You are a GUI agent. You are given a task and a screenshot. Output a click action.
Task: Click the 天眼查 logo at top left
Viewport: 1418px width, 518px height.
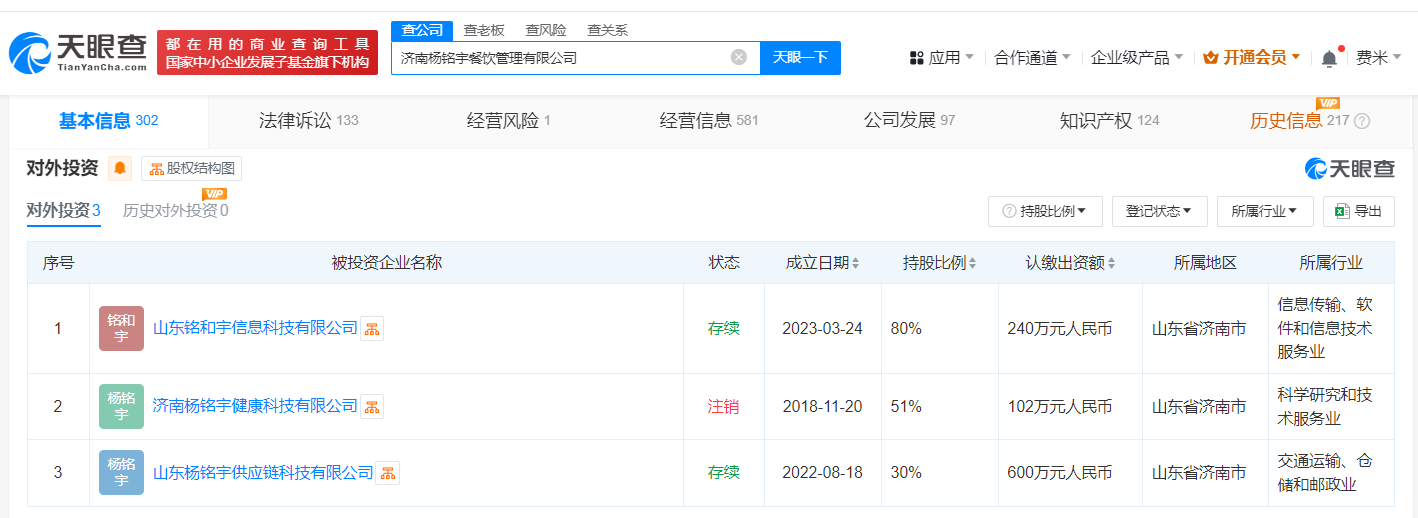tap(78, 52)
